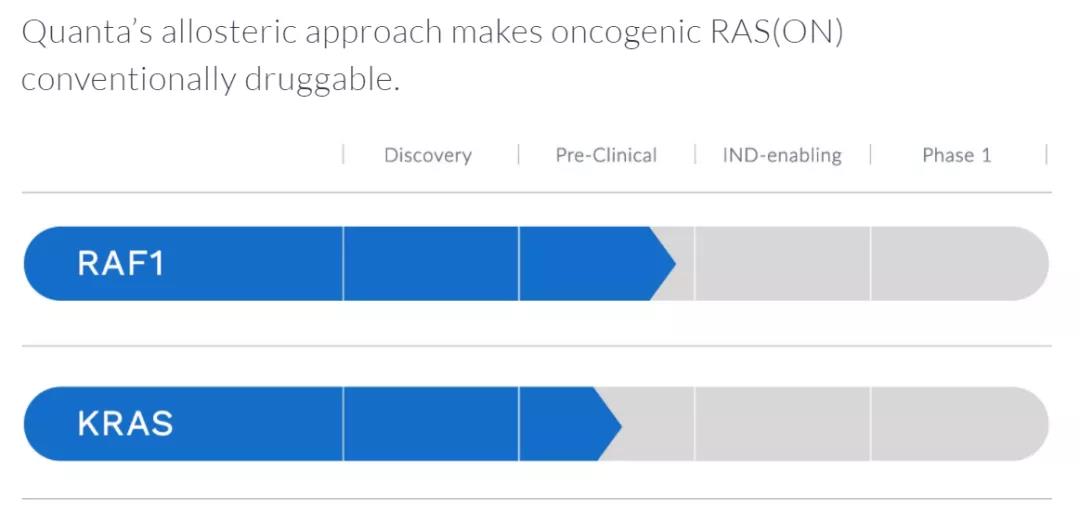Viewport: 1080px width, 524px height.
Task: Select the gray Phase 1 segment of RAF1
Action: point(957,264)
